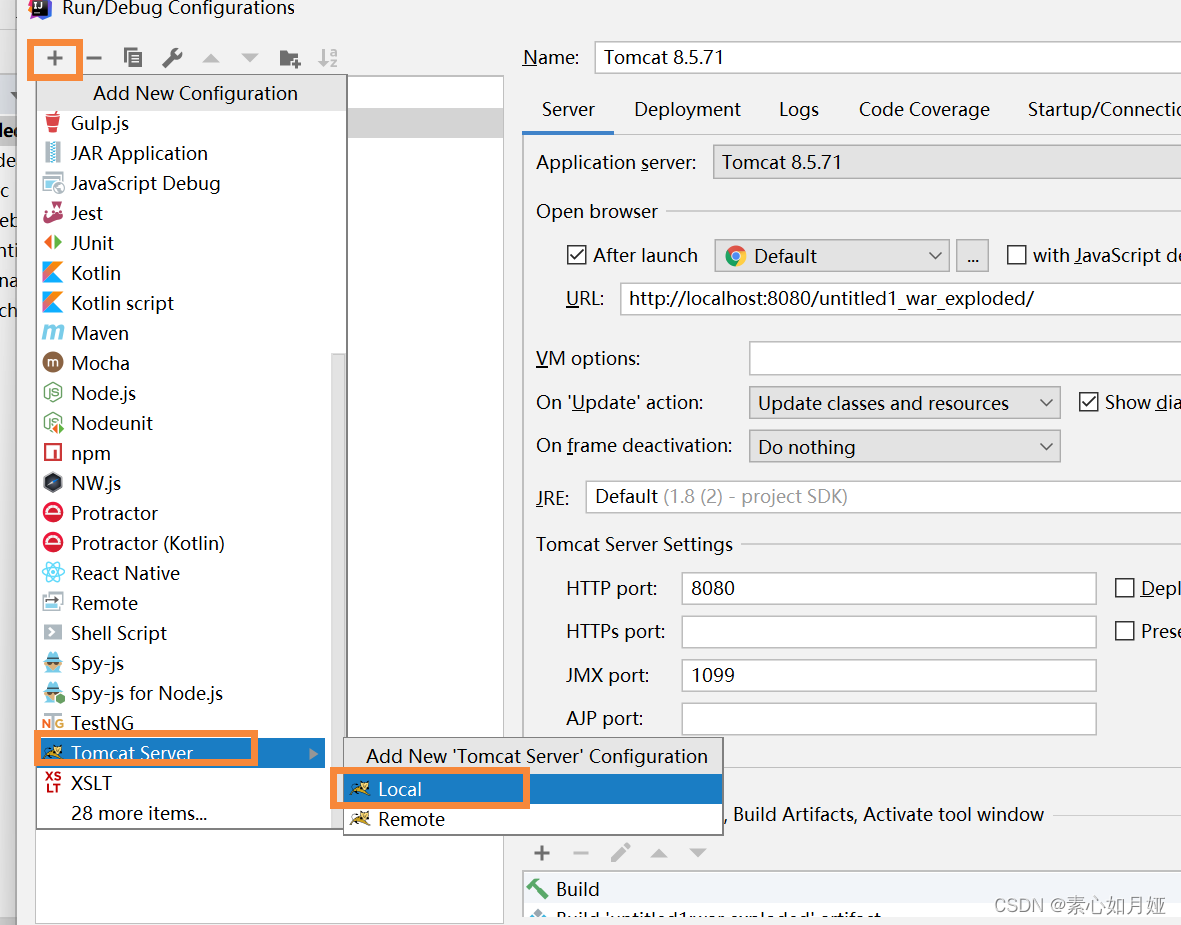This screenshot has height=925, width=1181.
Task: Switch to the Deployment tab
Action: (x=687, y=110)
